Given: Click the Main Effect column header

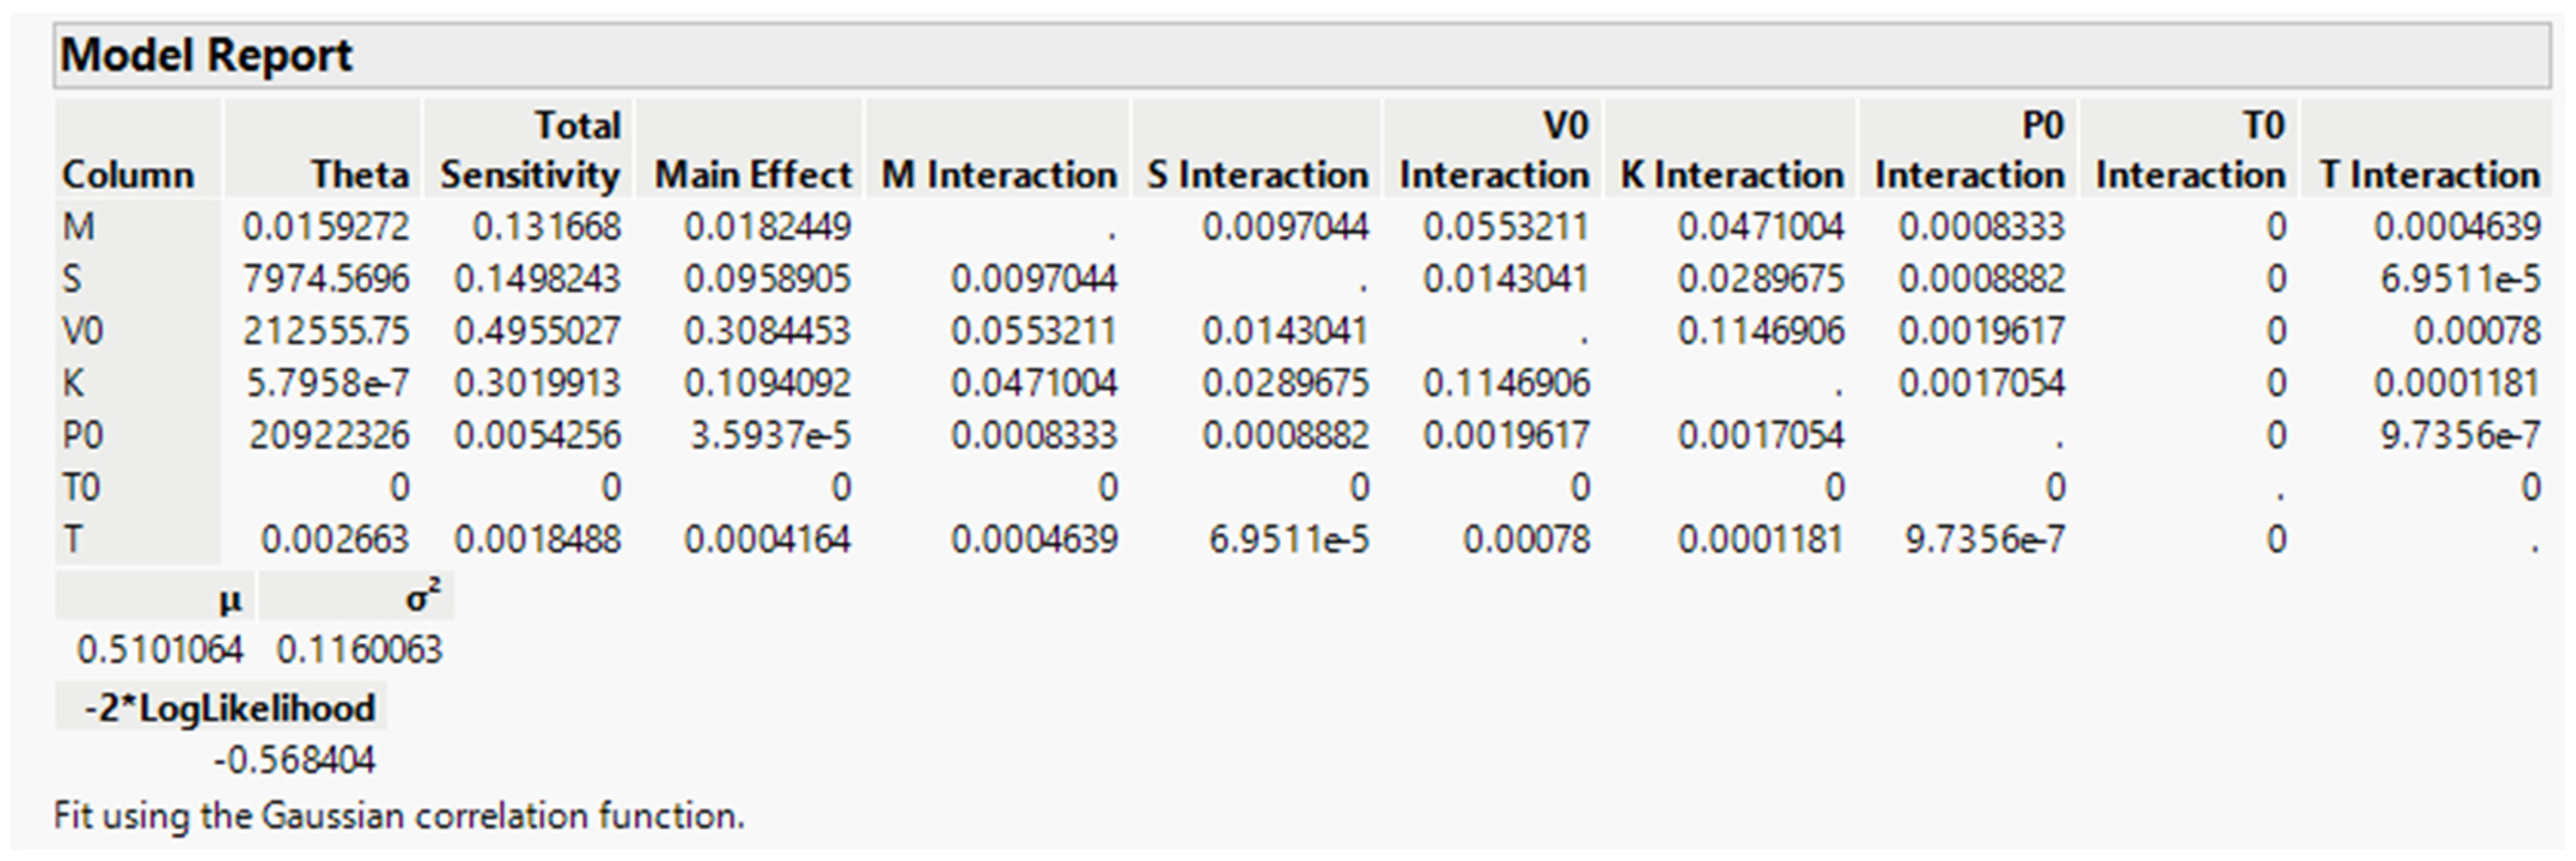Looking at the screenshot, I should click(752, 175).
